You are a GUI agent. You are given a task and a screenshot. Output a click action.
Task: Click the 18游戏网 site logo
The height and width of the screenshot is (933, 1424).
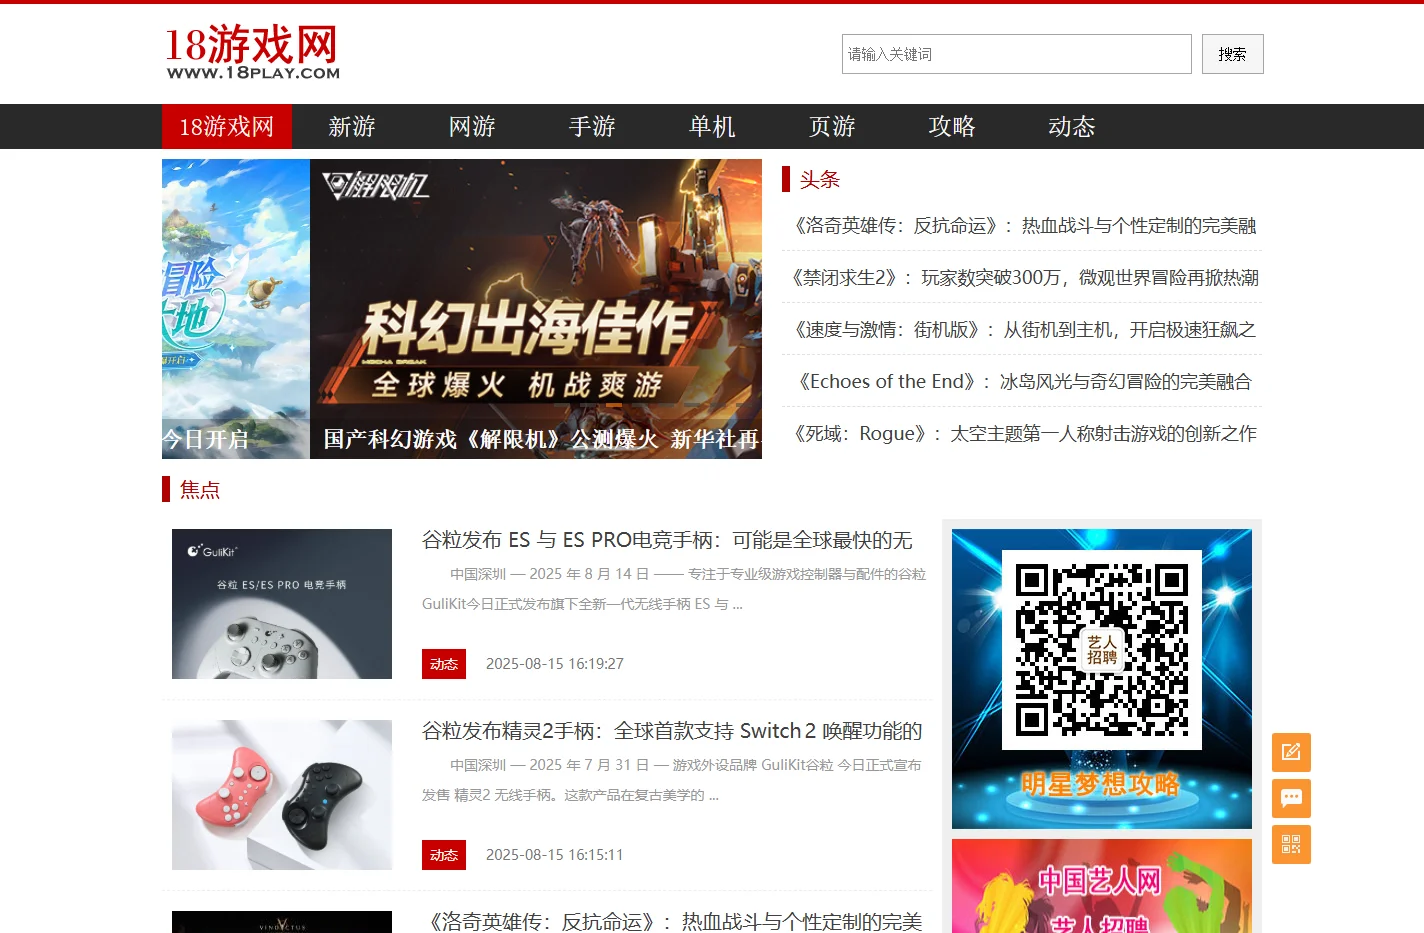[x=252, y=52]
